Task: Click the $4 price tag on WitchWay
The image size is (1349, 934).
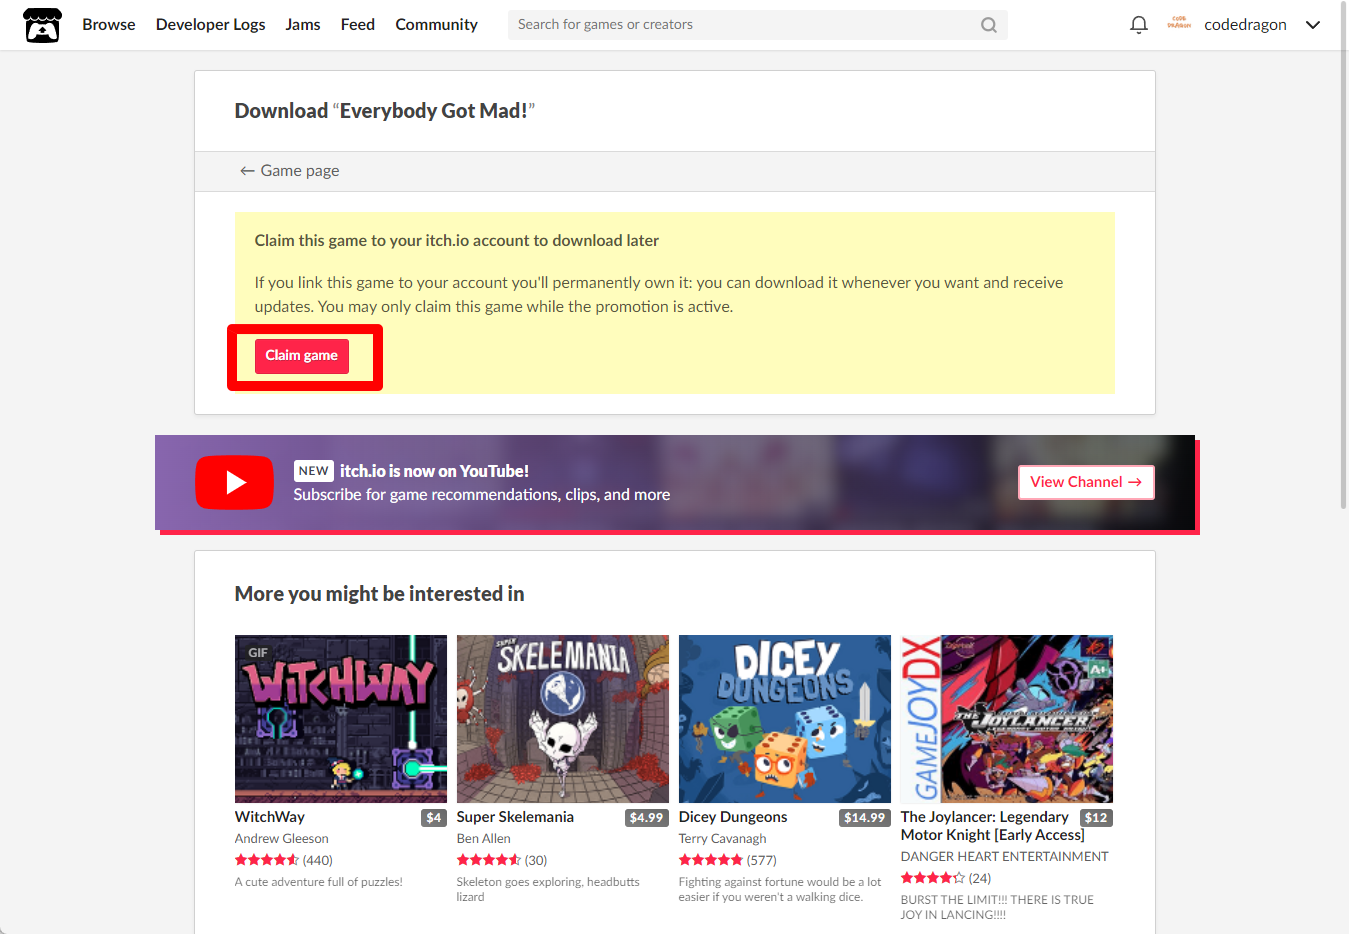Action: (x=434, y=818)
